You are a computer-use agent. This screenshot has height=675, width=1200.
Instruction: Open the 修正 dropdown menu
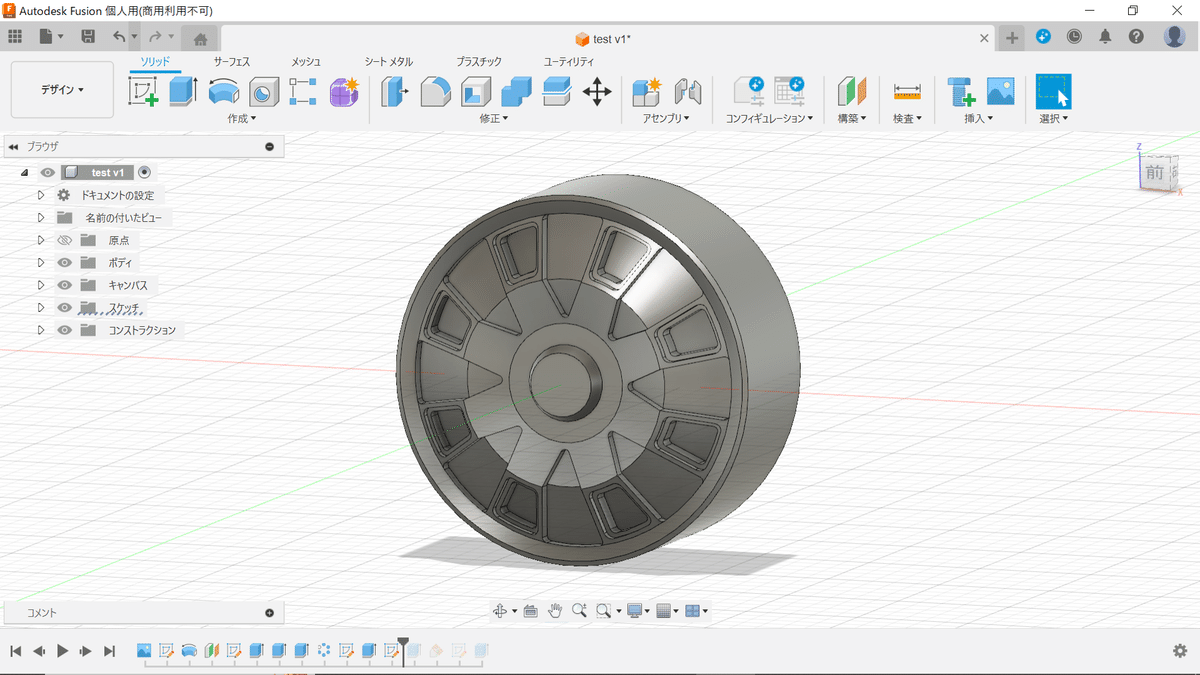[494, 118]
